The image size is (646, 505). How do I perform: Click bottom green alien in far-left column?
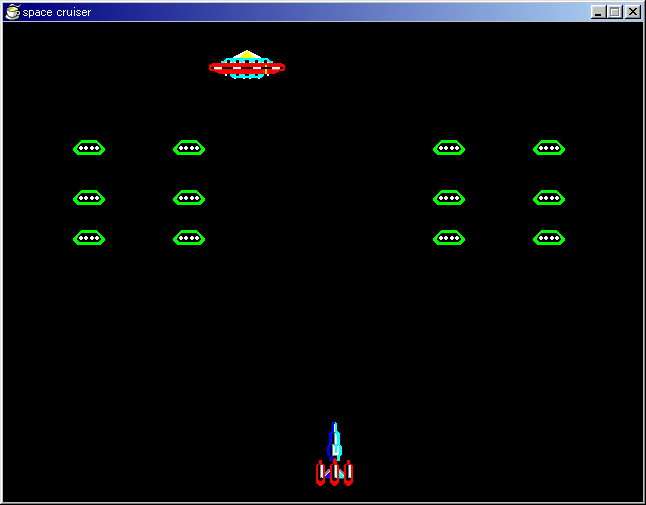coord(89,238)
